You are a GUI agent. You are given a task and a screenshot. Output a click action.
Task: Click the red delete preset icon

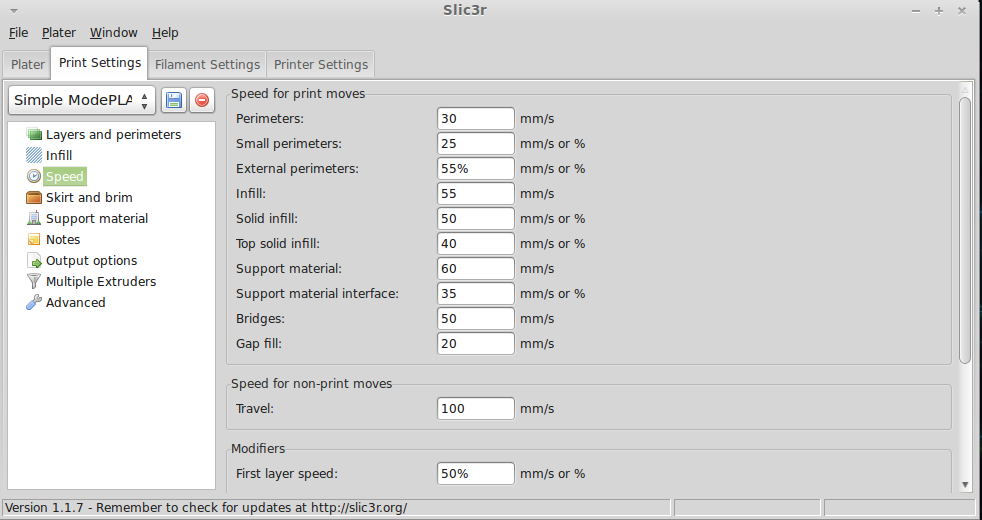coord(202,100)
